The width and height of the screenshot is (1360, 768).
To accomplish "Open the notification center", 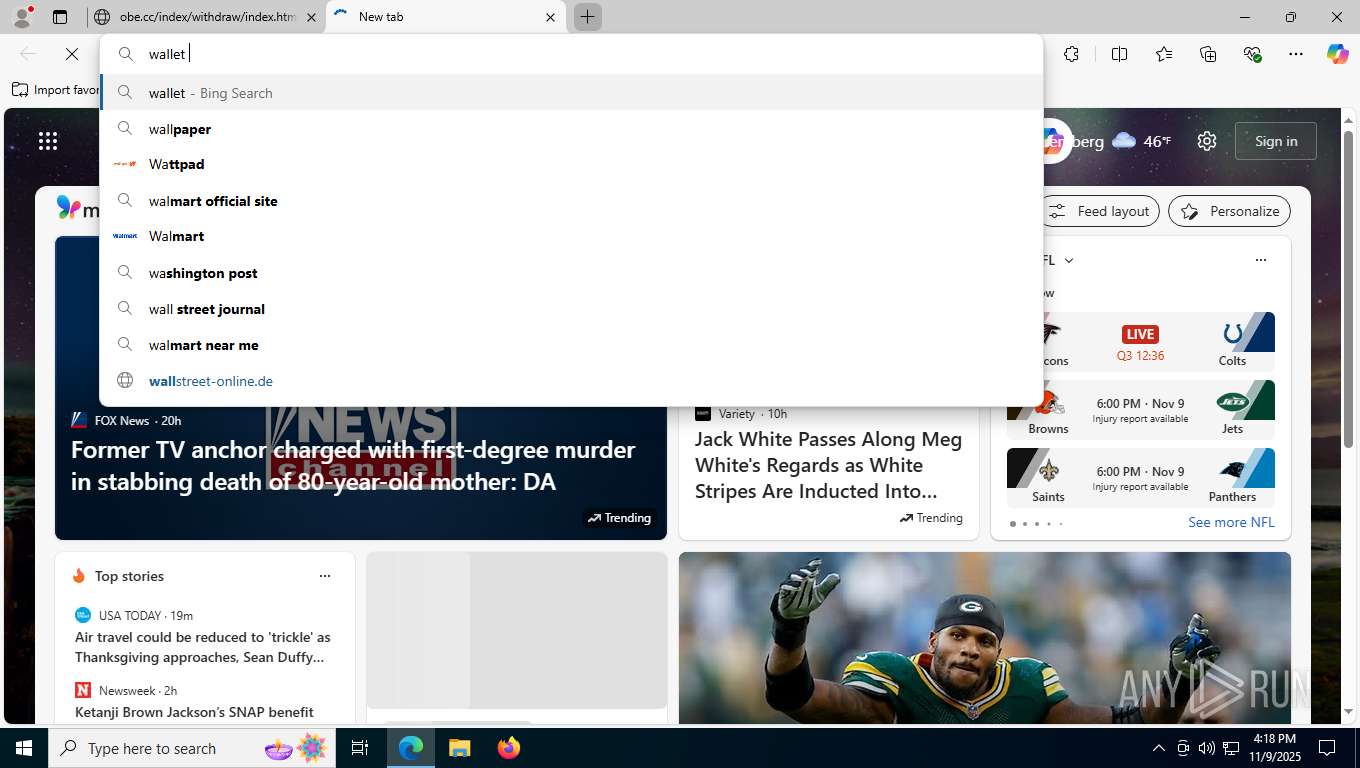I will click(x=1327, y=748).
